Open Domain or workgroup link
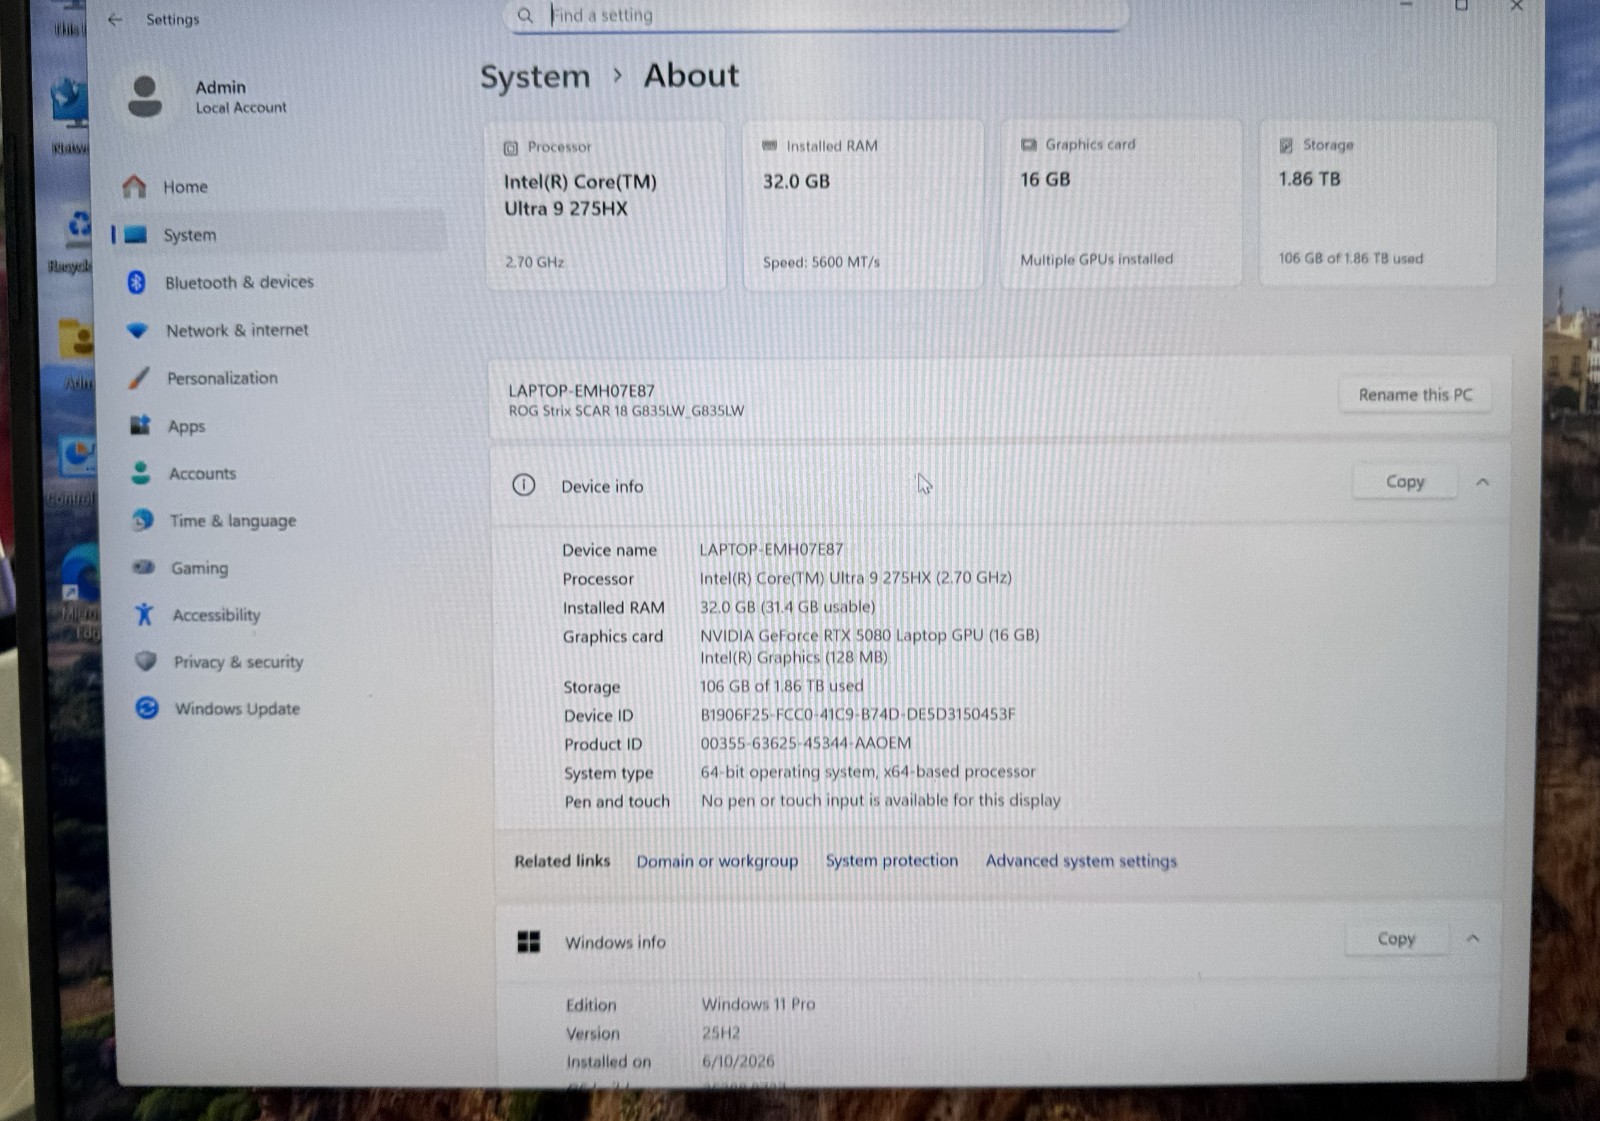This screenshot has width=1600, height=1121. click(717, 861)
